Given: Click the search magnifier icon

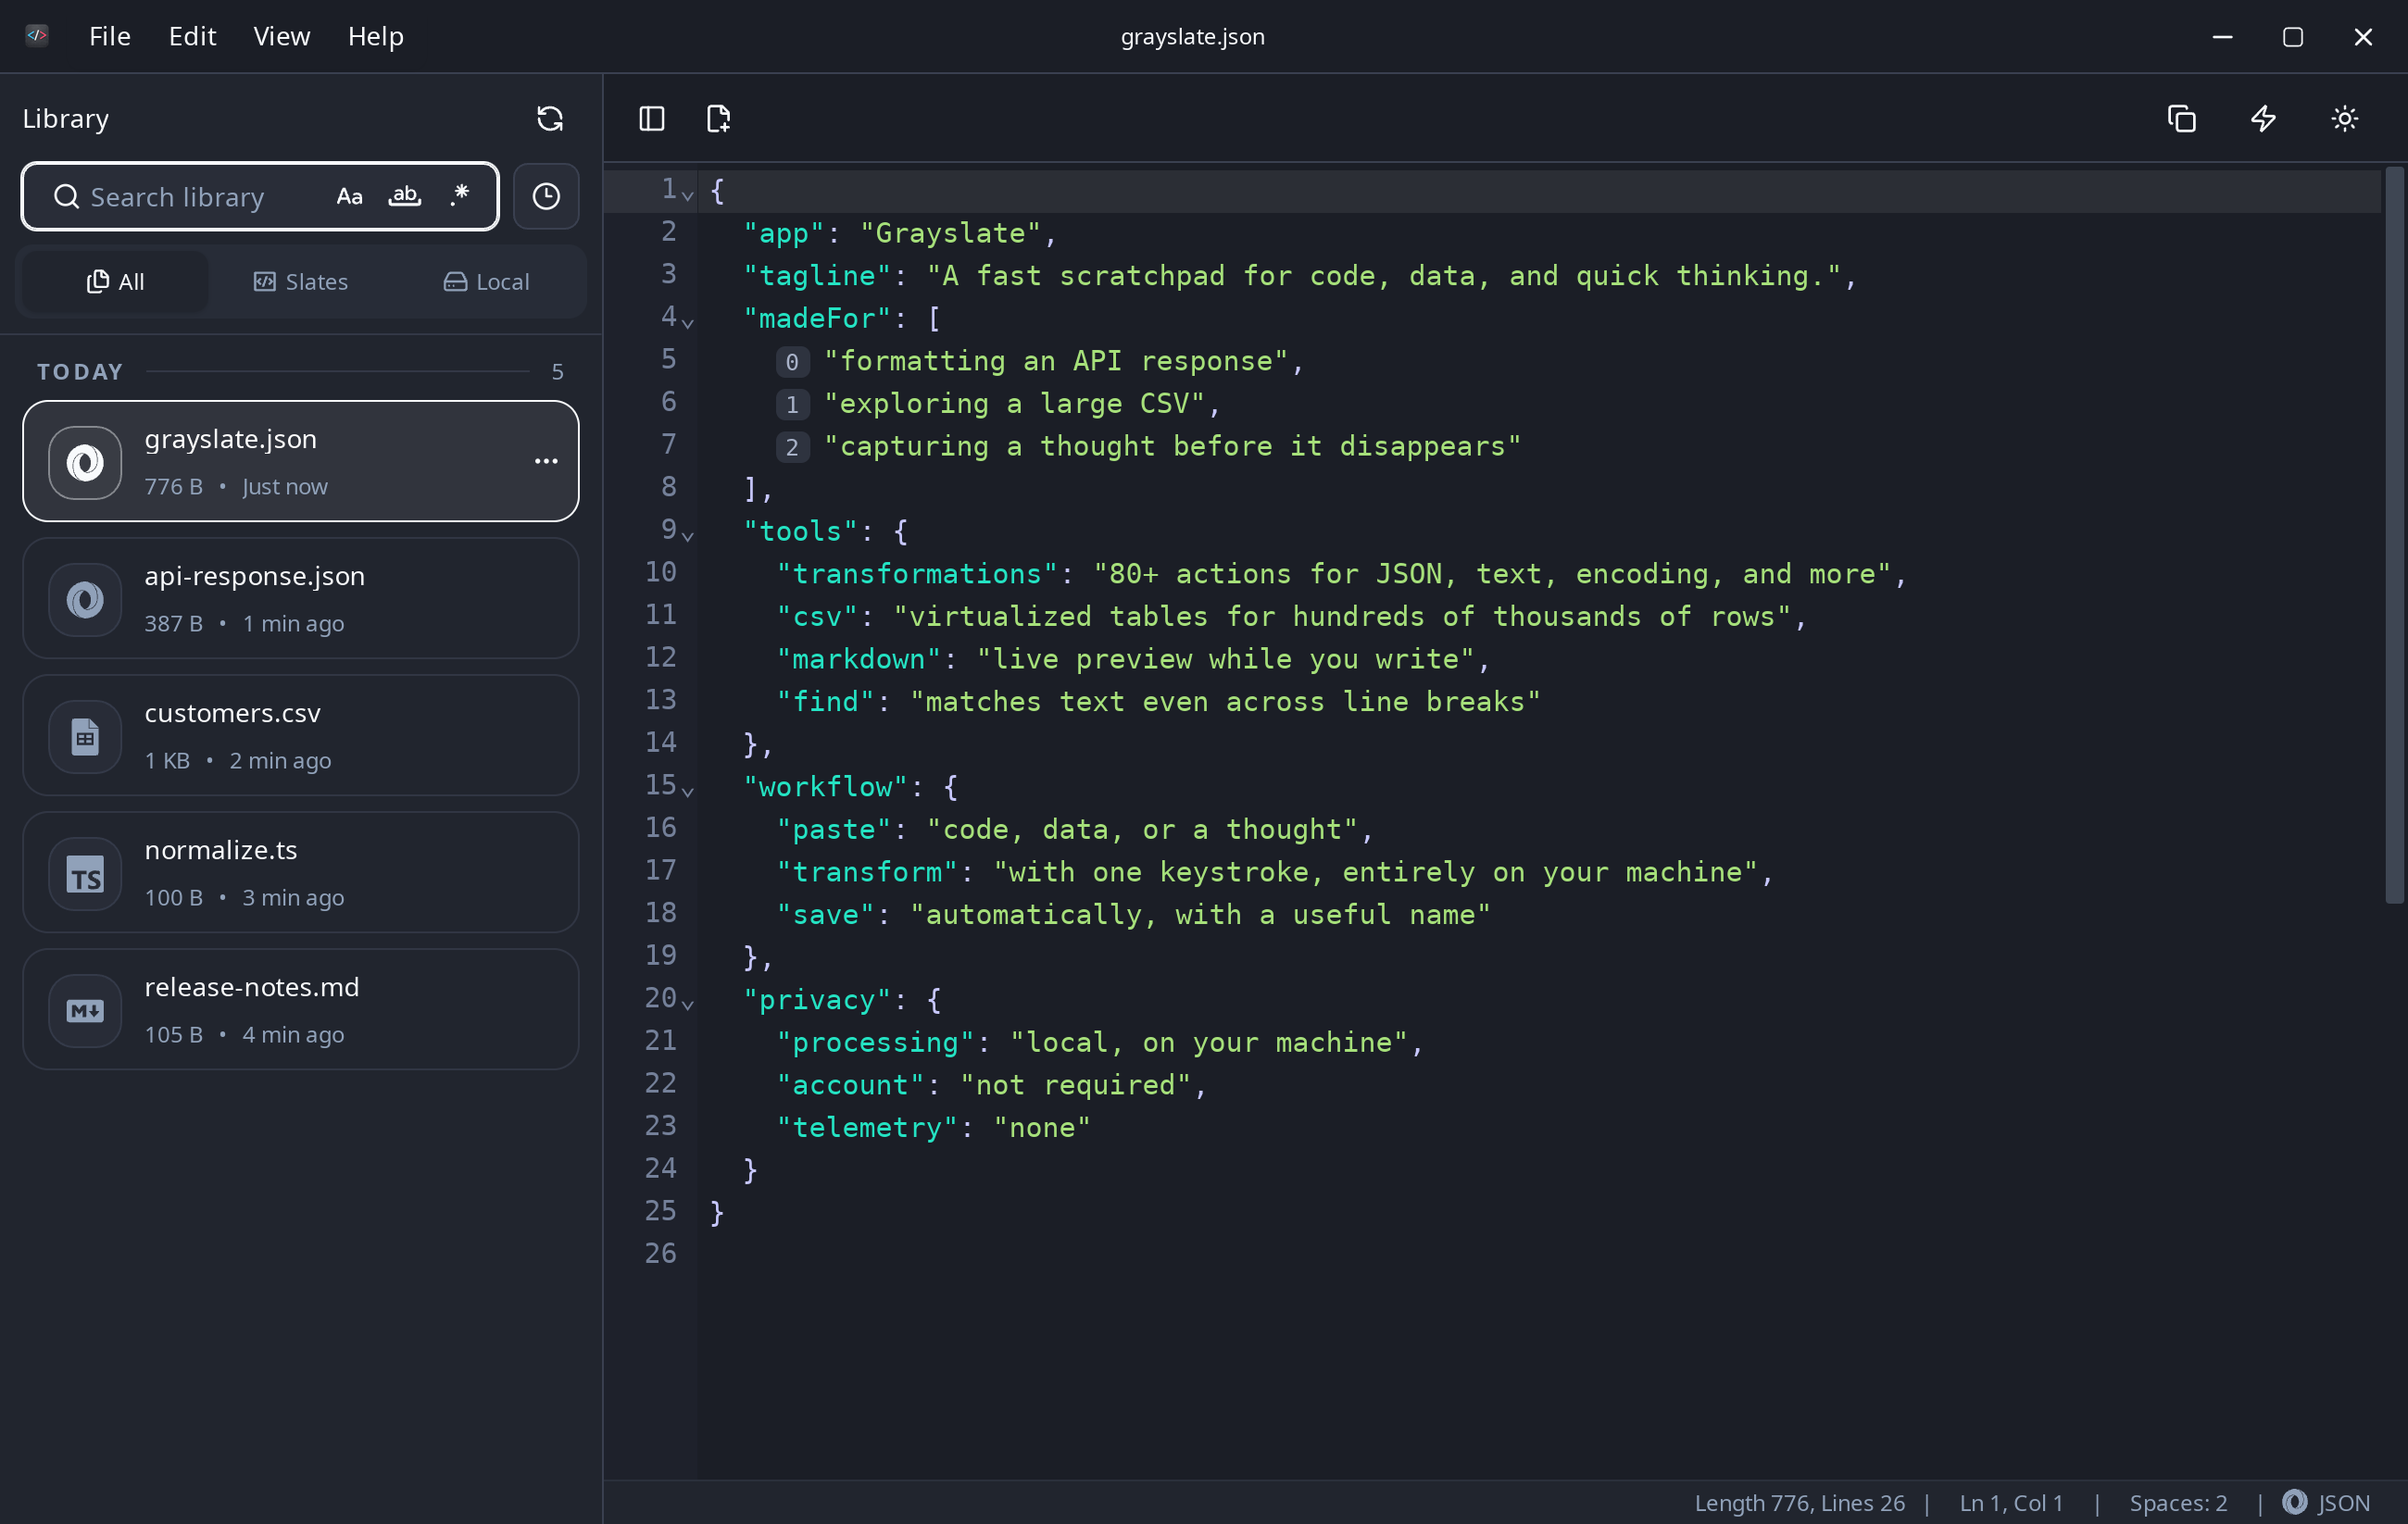Looking at the screenshot, I should click(x=66, y=196).
